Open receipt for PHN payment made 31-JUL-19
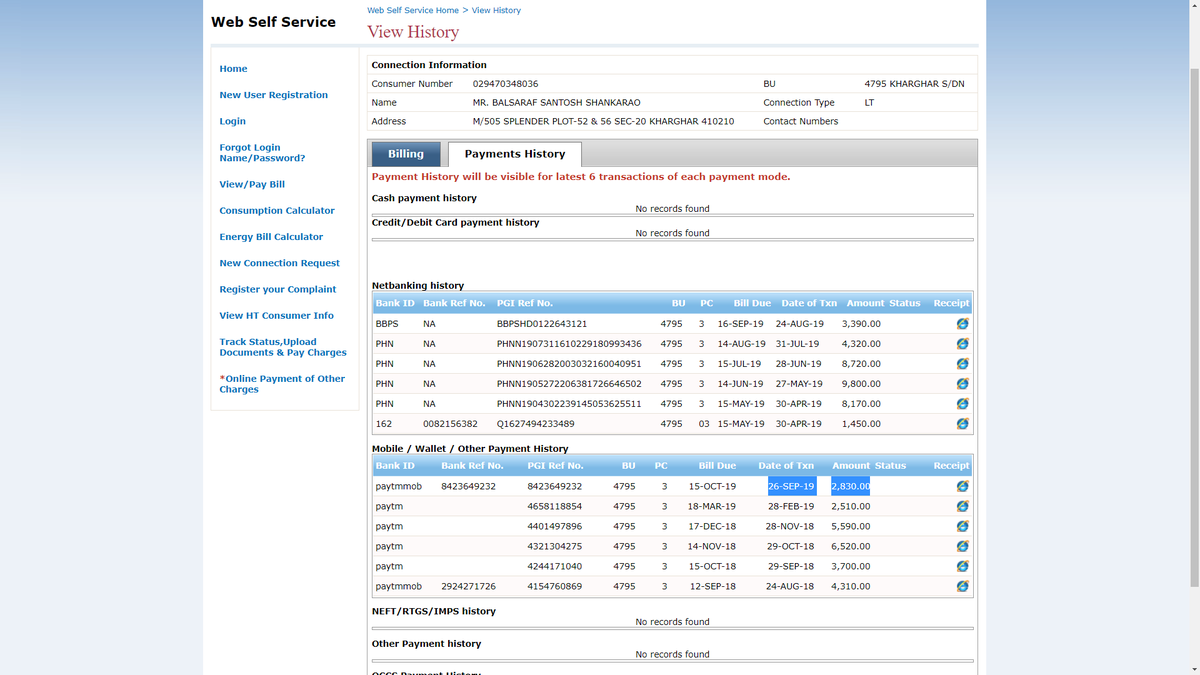This screenshot has height=675, width=1200. [x=962, y=343]
